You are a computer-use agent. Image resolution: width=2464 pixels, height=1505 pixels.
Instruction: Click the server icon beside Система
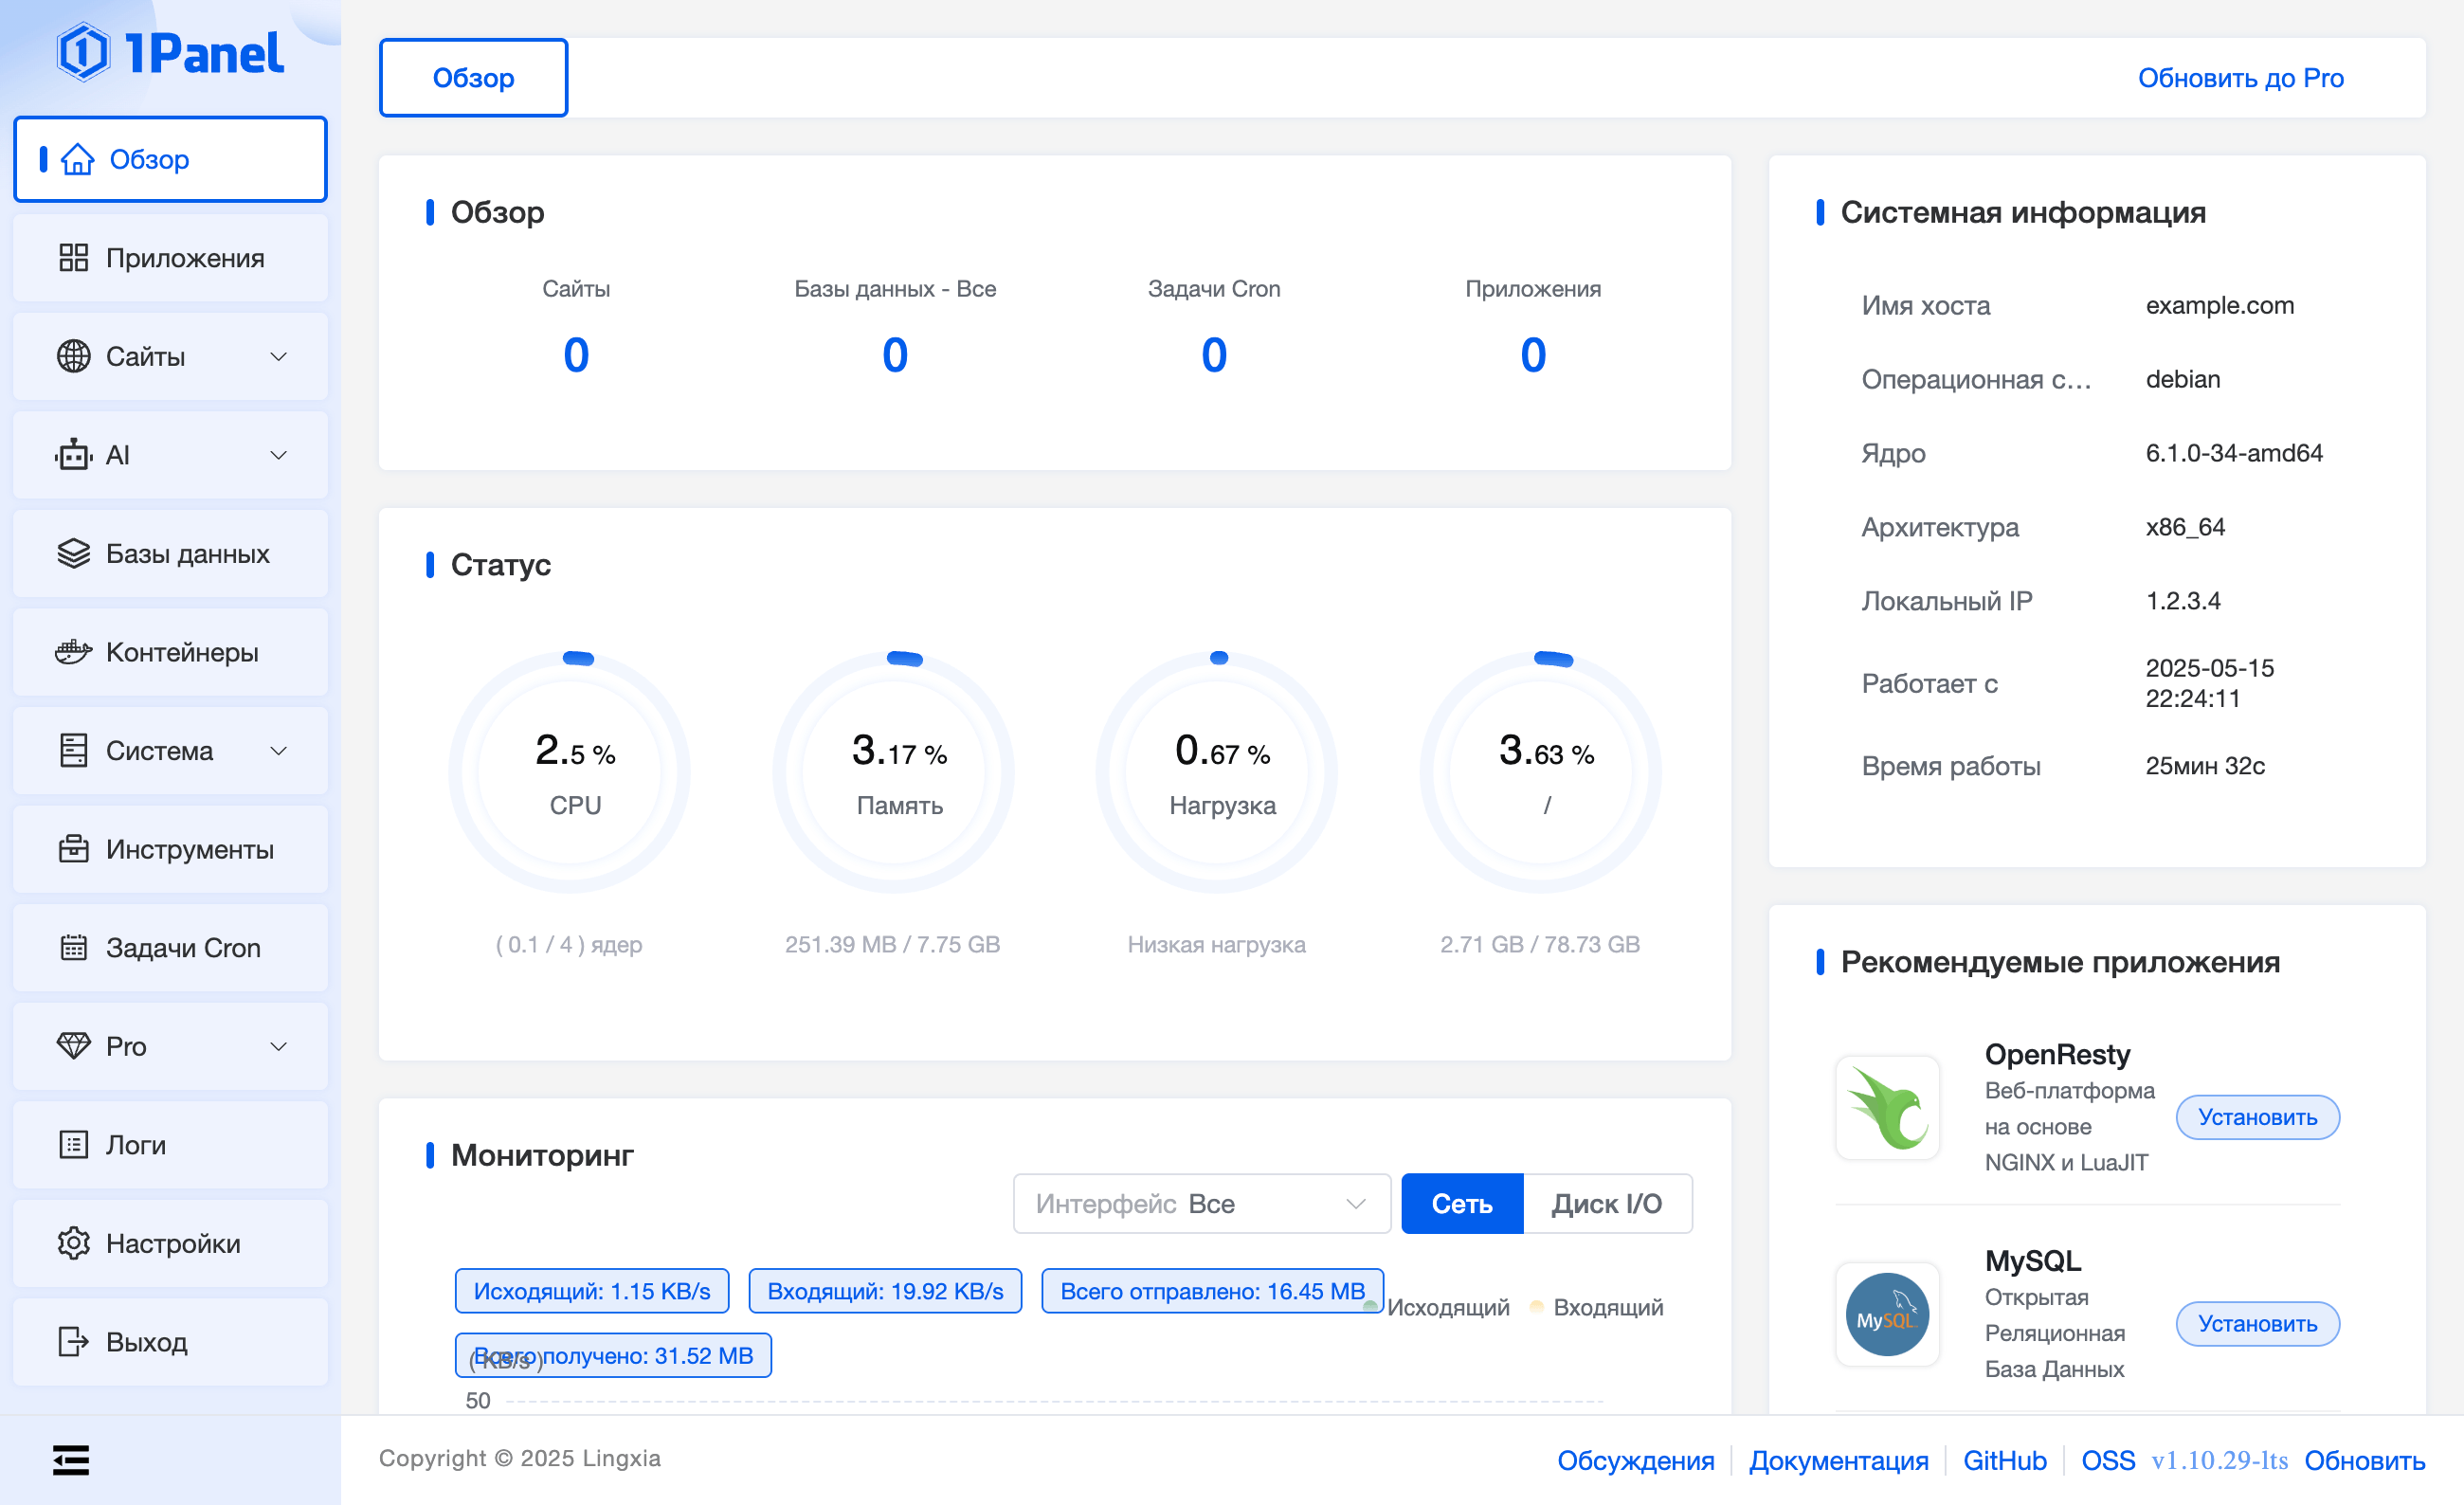point(73,750)
